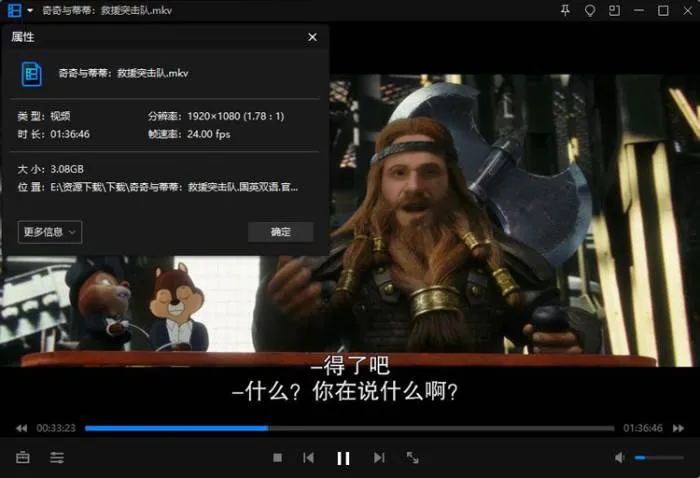Close the 属性 properties dialog

312,37
